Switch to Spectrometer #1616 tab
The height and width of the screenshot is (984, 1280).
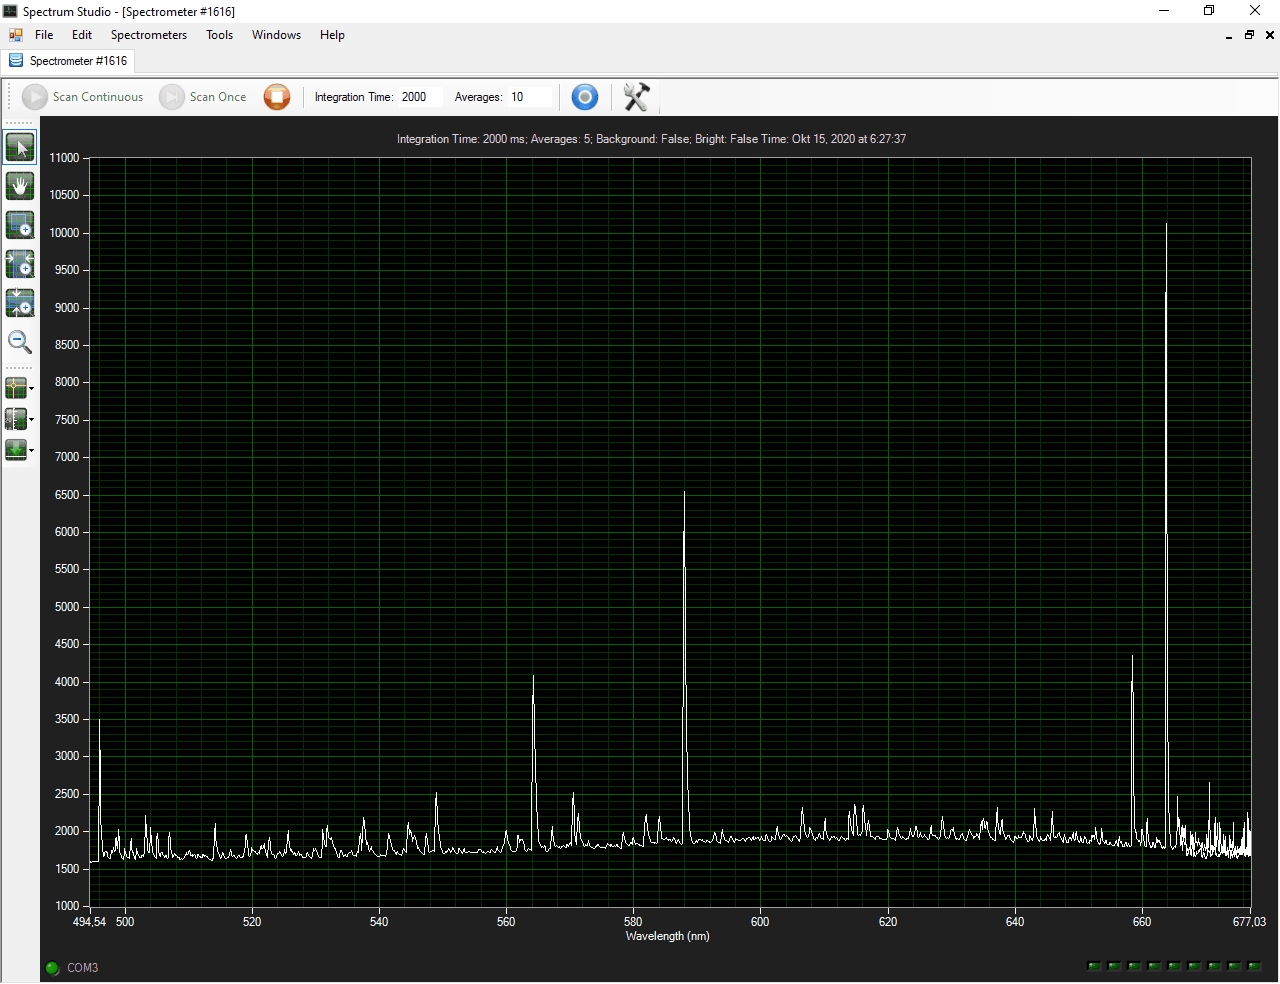coord(69,61)
